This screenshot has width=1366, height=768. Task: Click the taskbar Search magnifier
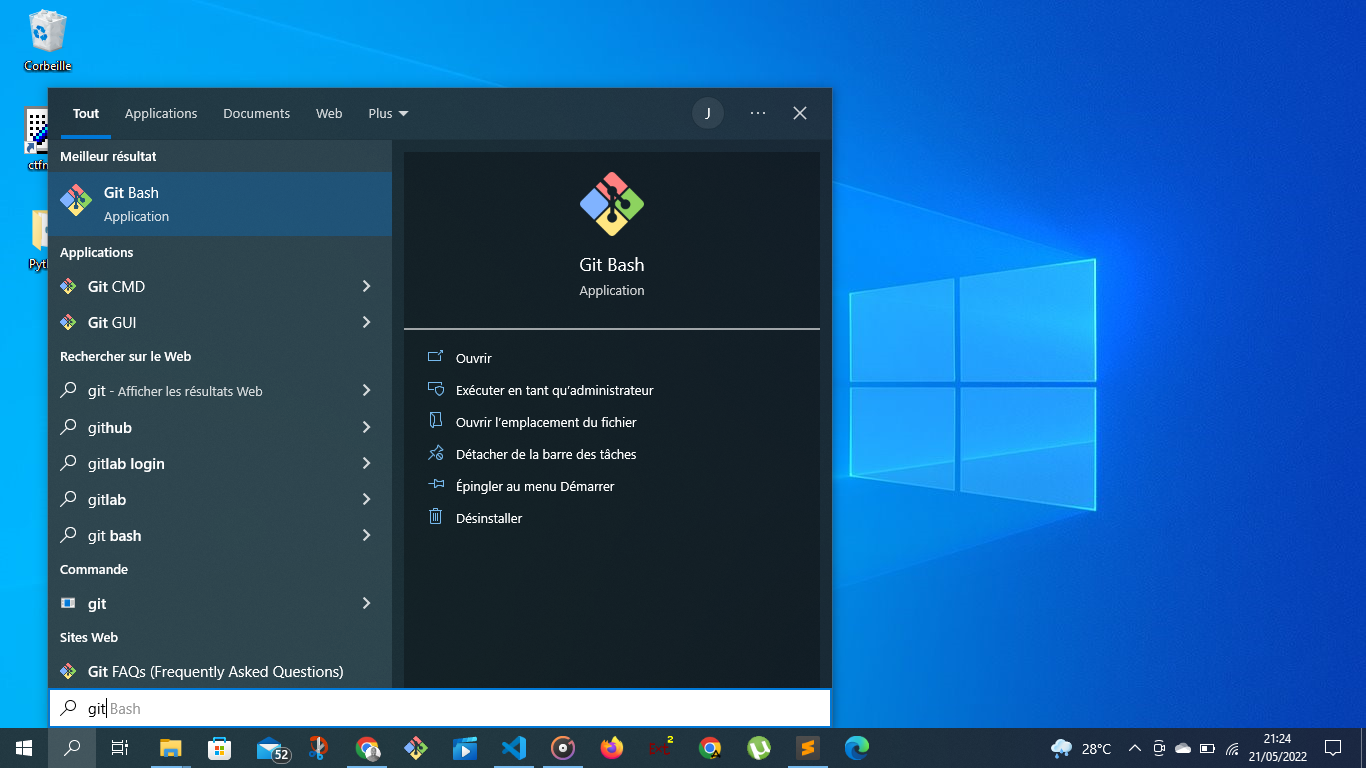click(x=72, y=748)
